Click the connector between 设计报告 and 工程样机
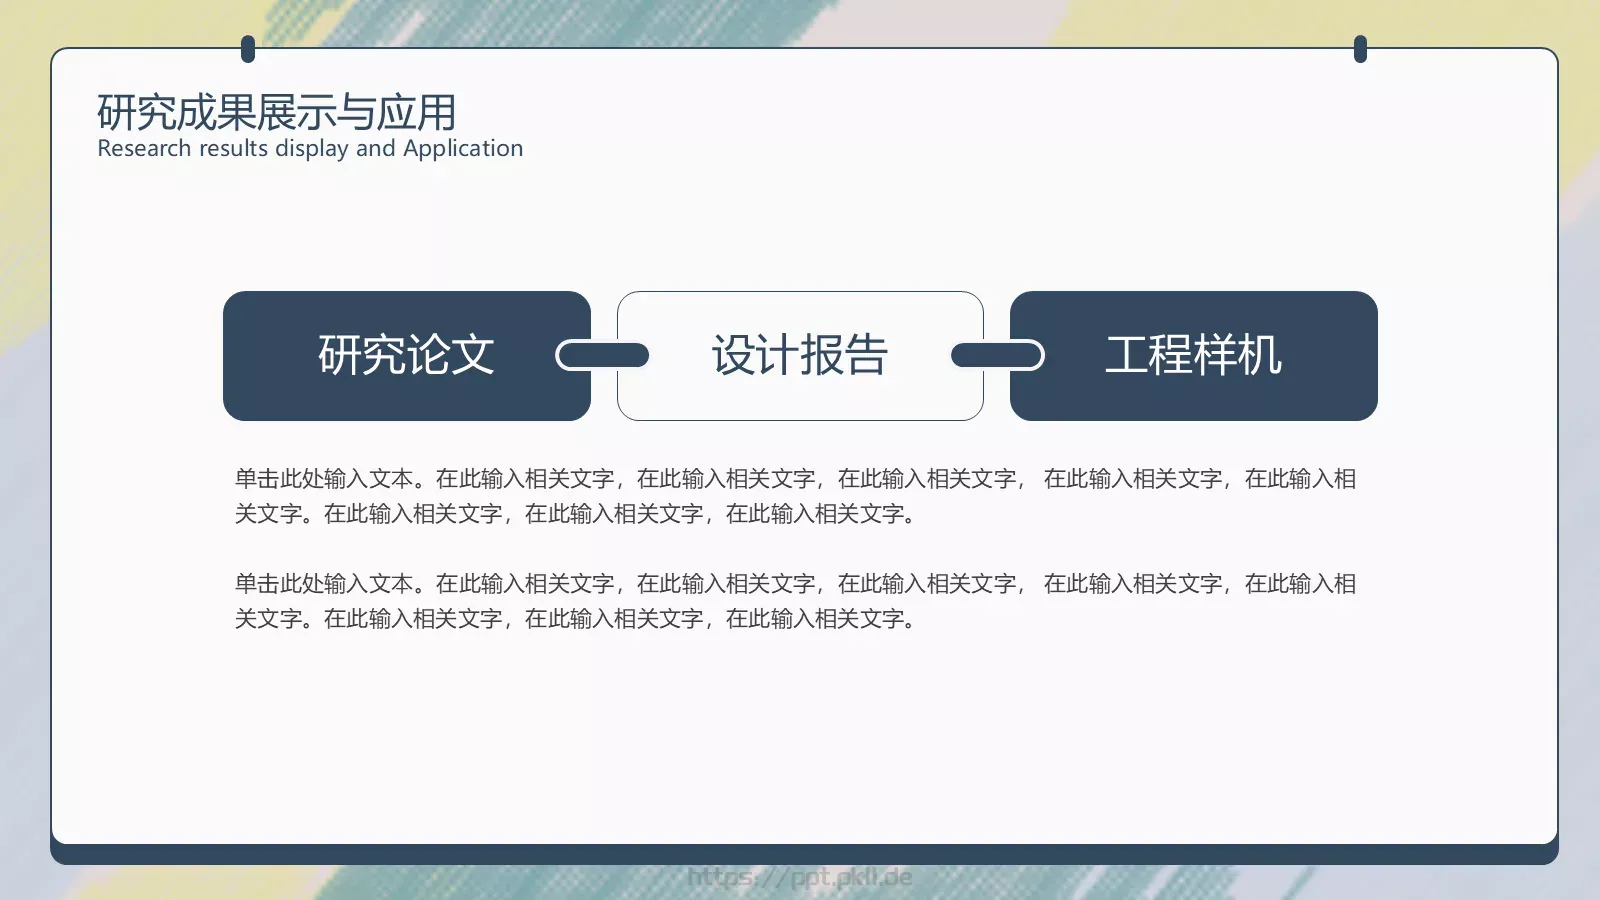 [x=997, y=355]
